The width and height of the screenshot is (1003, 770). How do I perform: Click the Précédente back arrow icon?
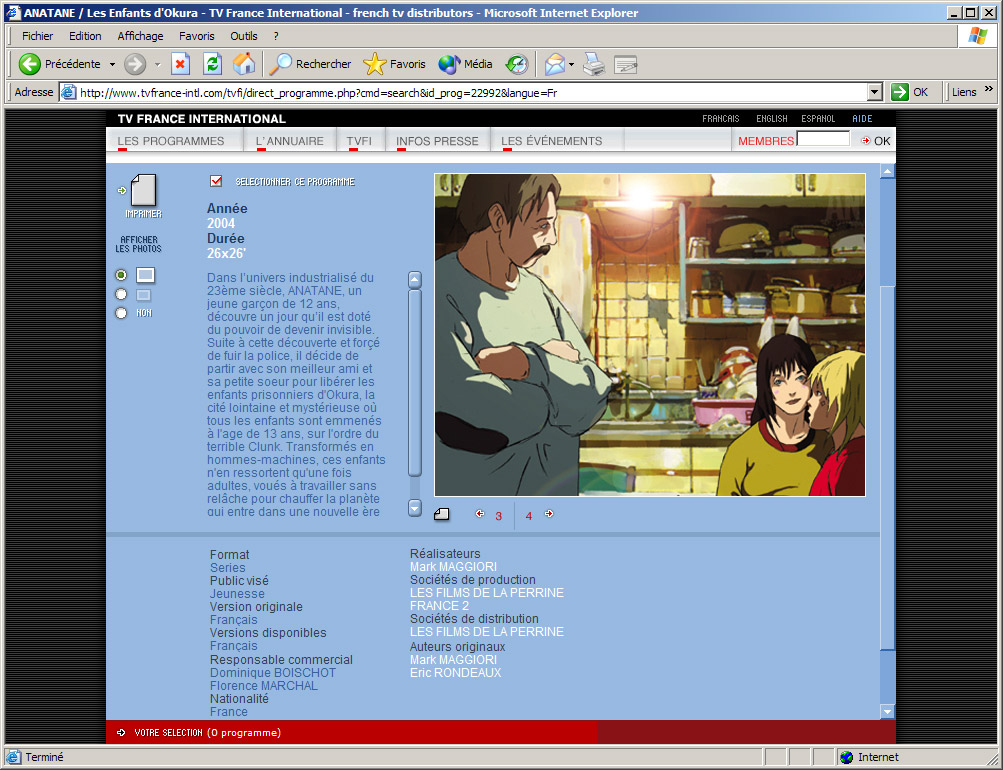(29, 64)
